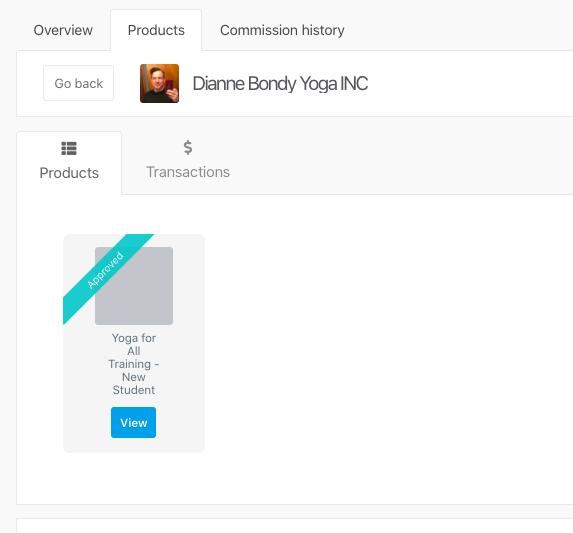Viewport: 573px width, 533px height.
Task: Select the top Products tab
Action: (156, 30)
